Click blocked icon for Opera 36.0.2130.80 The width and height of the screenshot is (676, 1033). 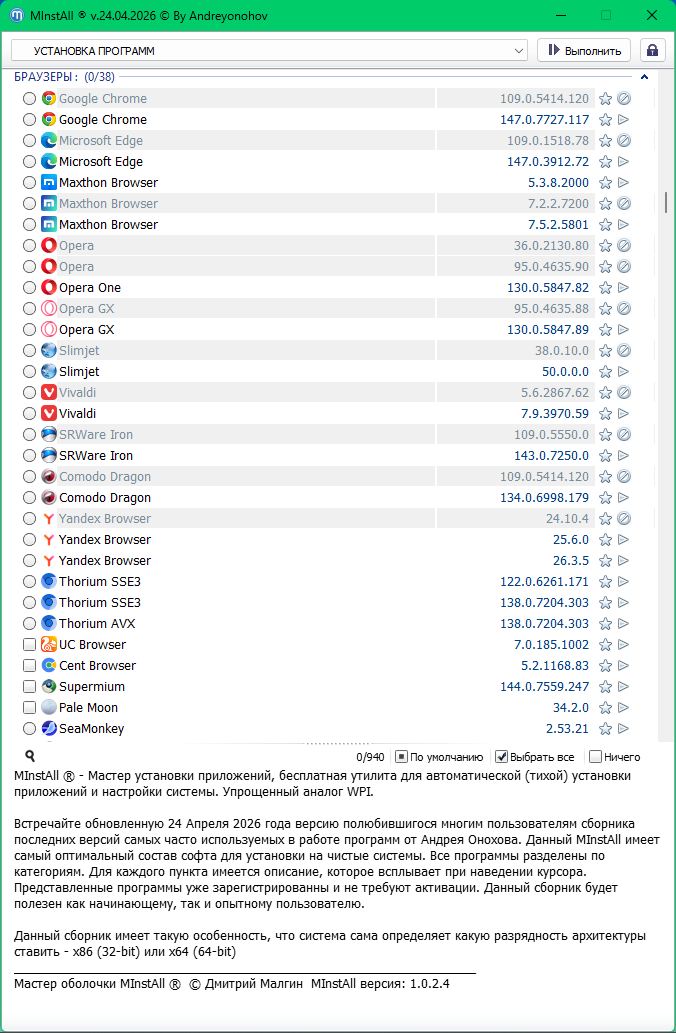pyautogui.click(x=623, y=246)
